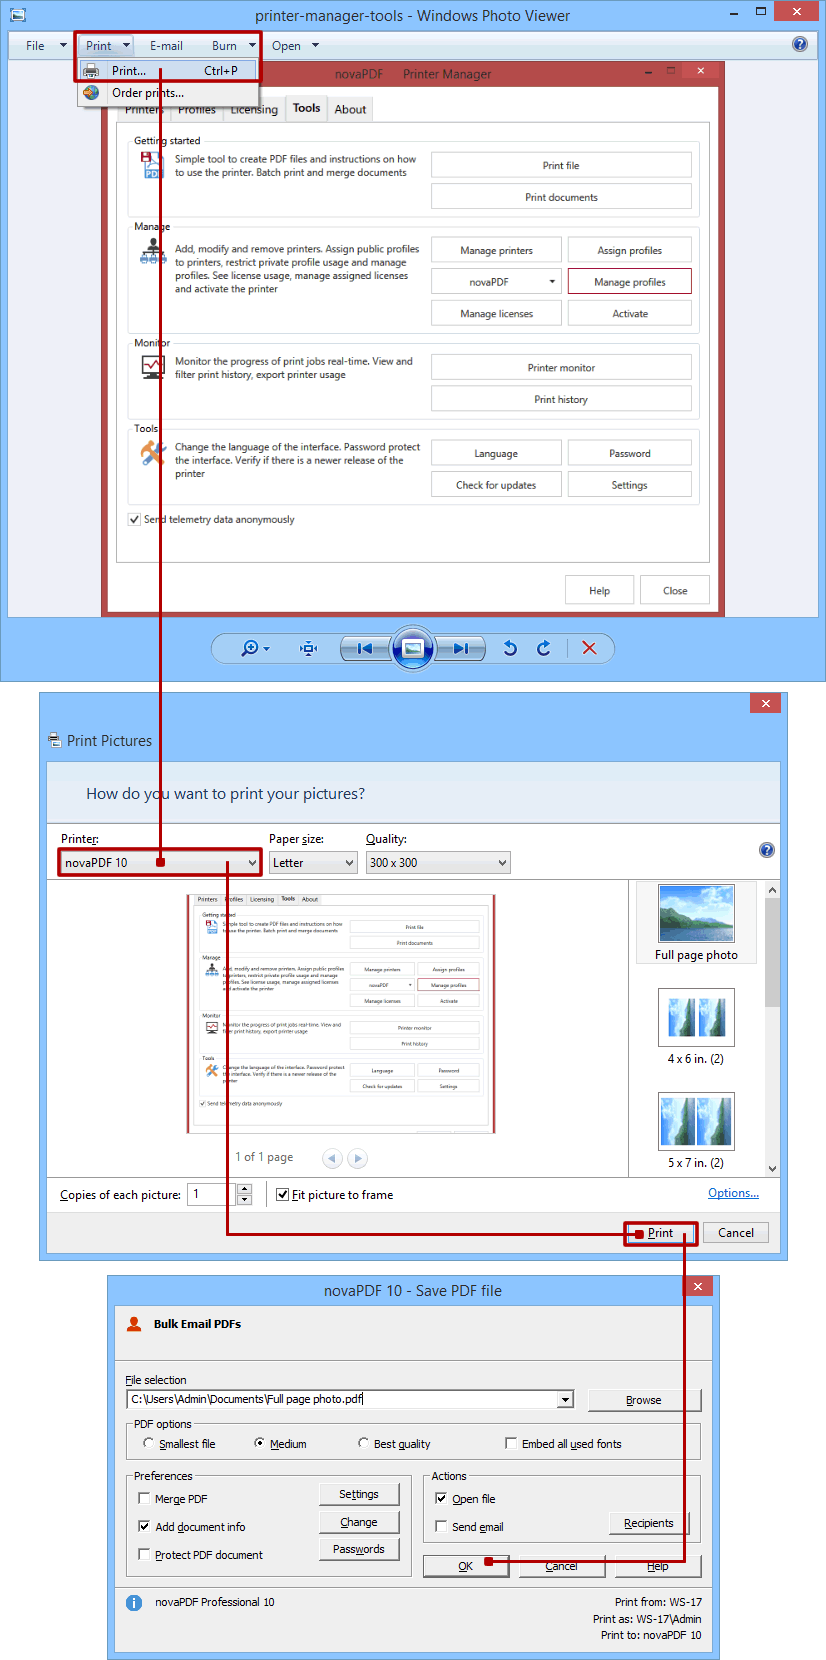Screen dimensions: 826x1660
Task: Open the Paper size Letter dropdown
Action: point(313,863)
